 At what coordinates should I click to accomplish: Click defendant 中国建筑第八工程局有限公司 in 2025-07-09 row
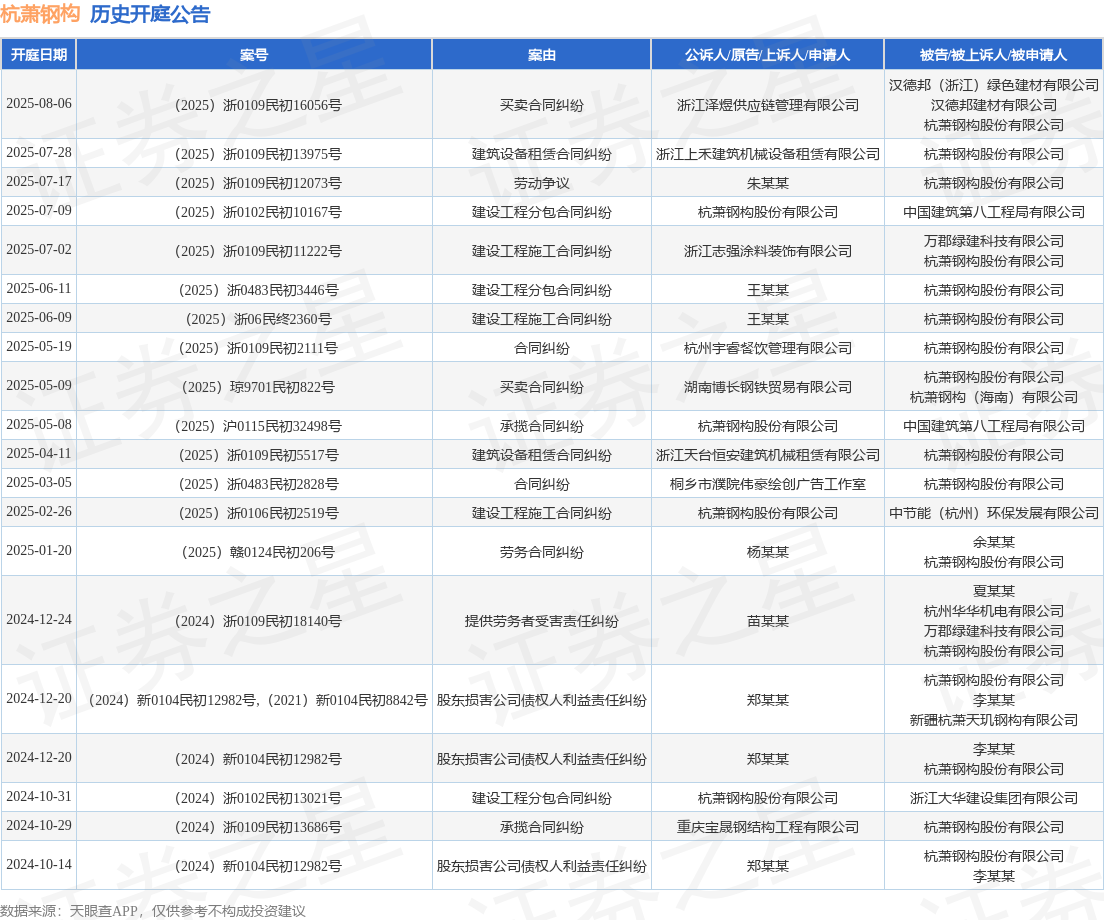click(993, 212)
